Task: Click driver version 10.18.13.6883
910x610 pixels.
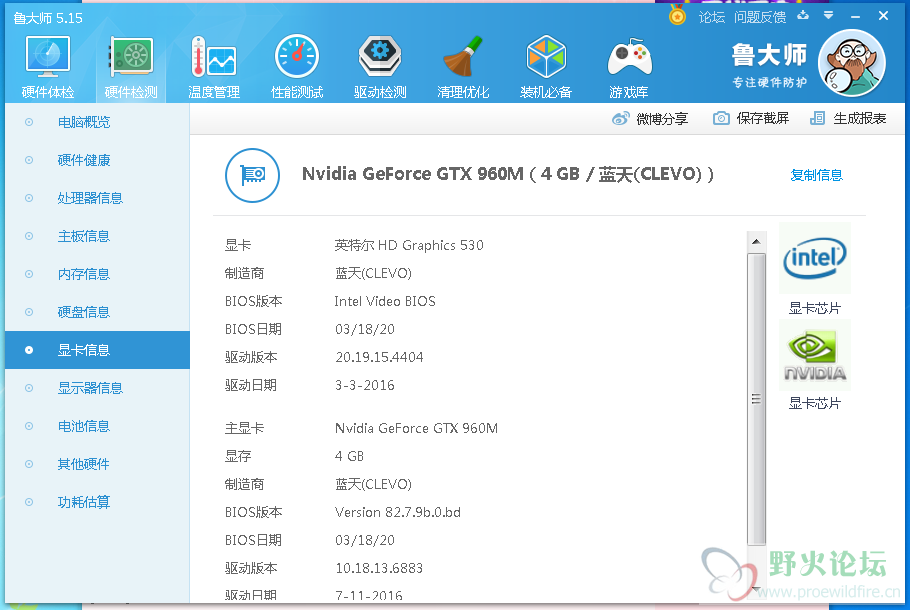Action: [379, 568]
